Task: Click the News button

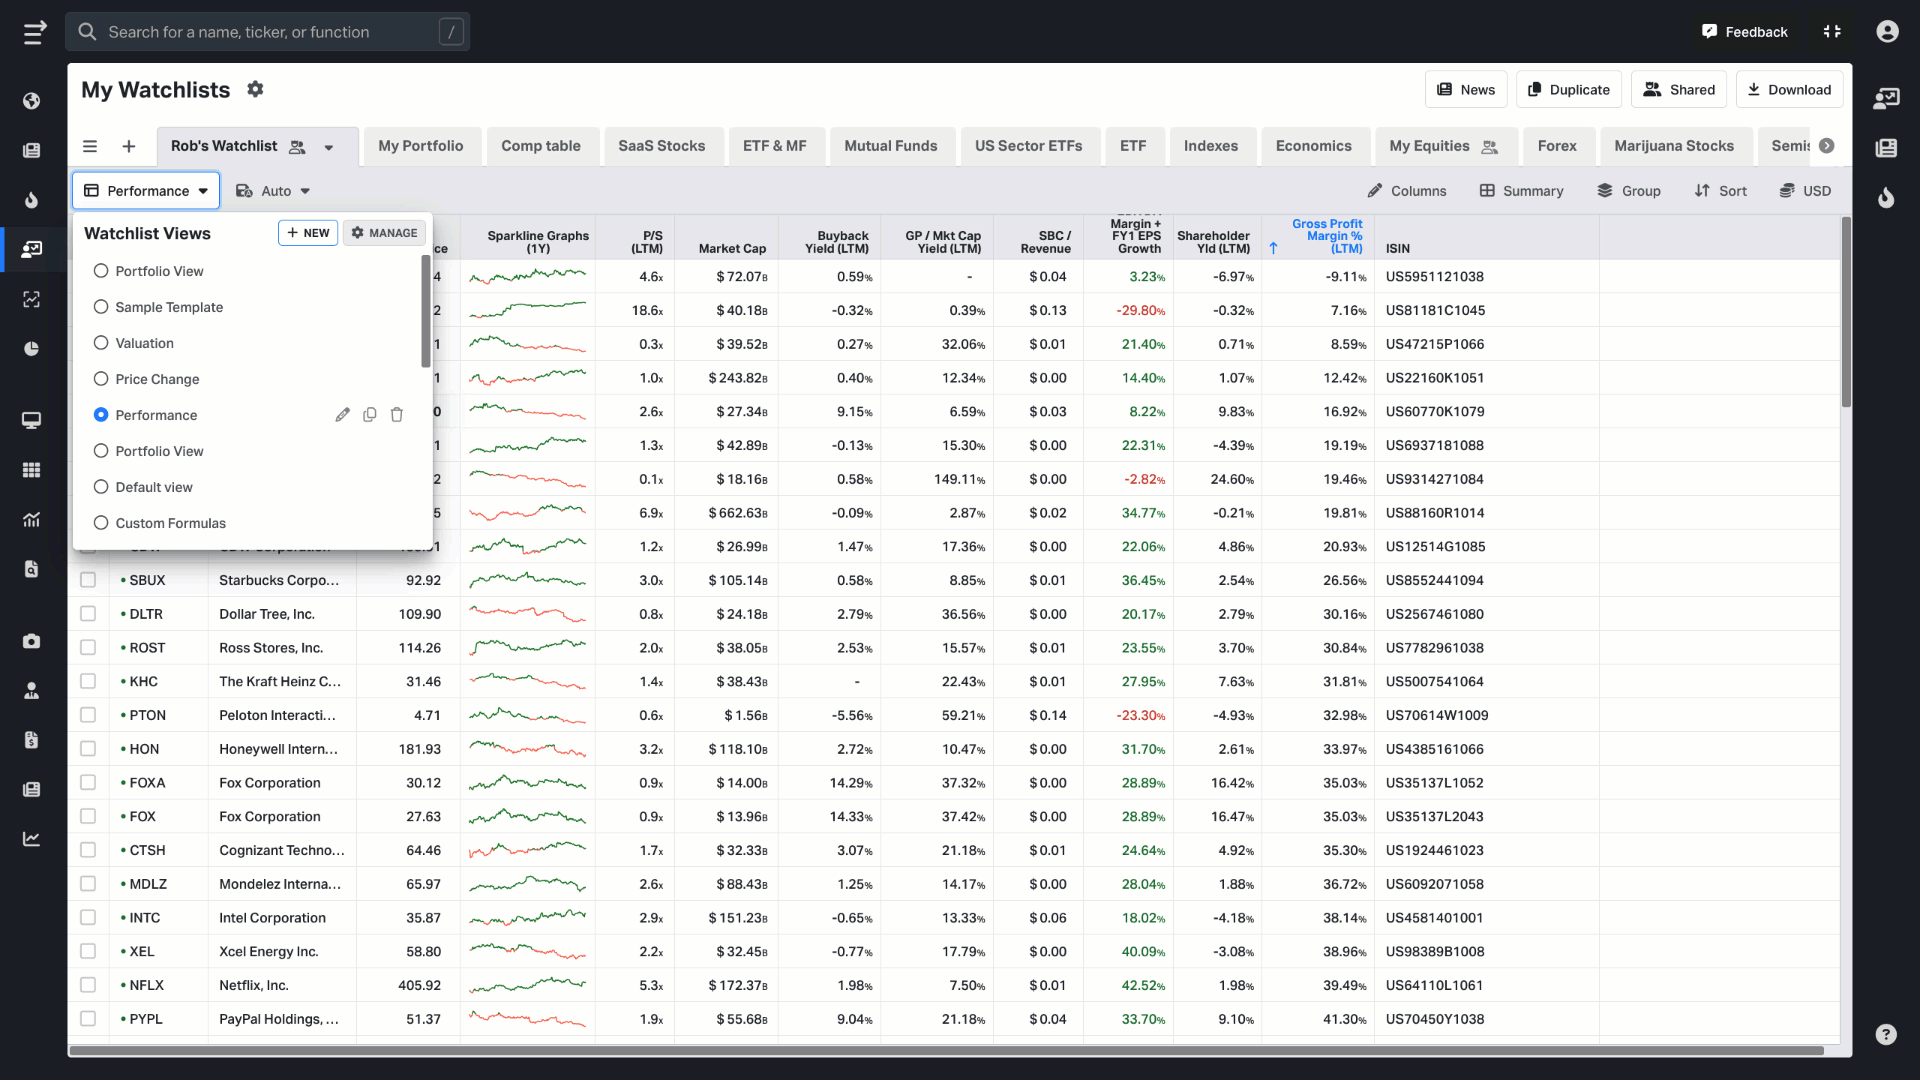Action: (x=1466, y=89)
